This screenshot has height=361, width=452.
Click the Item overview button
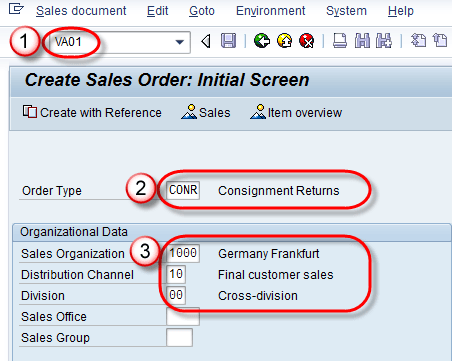click(296, 112)
